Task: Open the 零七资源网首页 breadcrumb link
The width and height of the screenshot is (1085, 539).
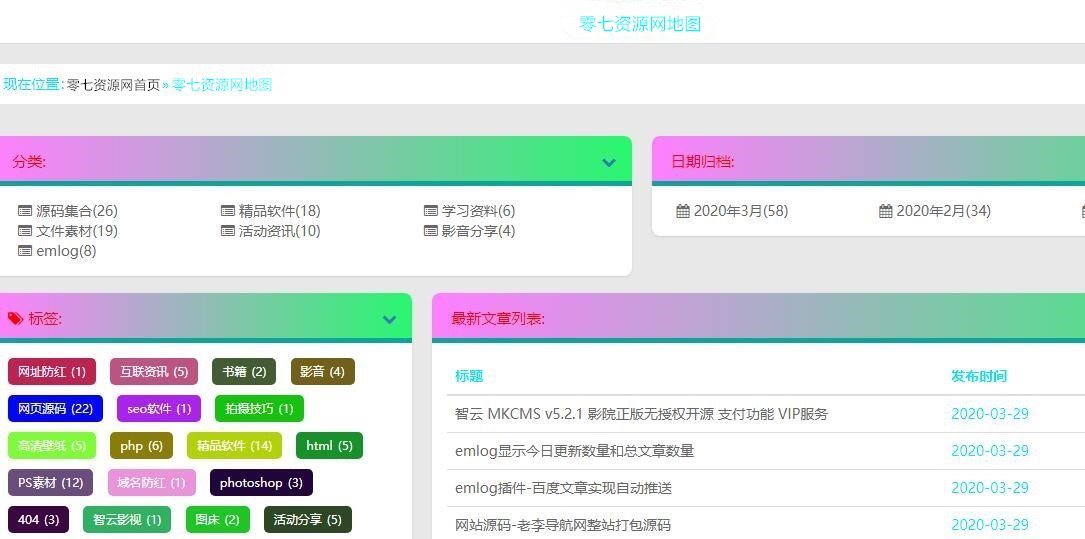Action: coord(113,85)
